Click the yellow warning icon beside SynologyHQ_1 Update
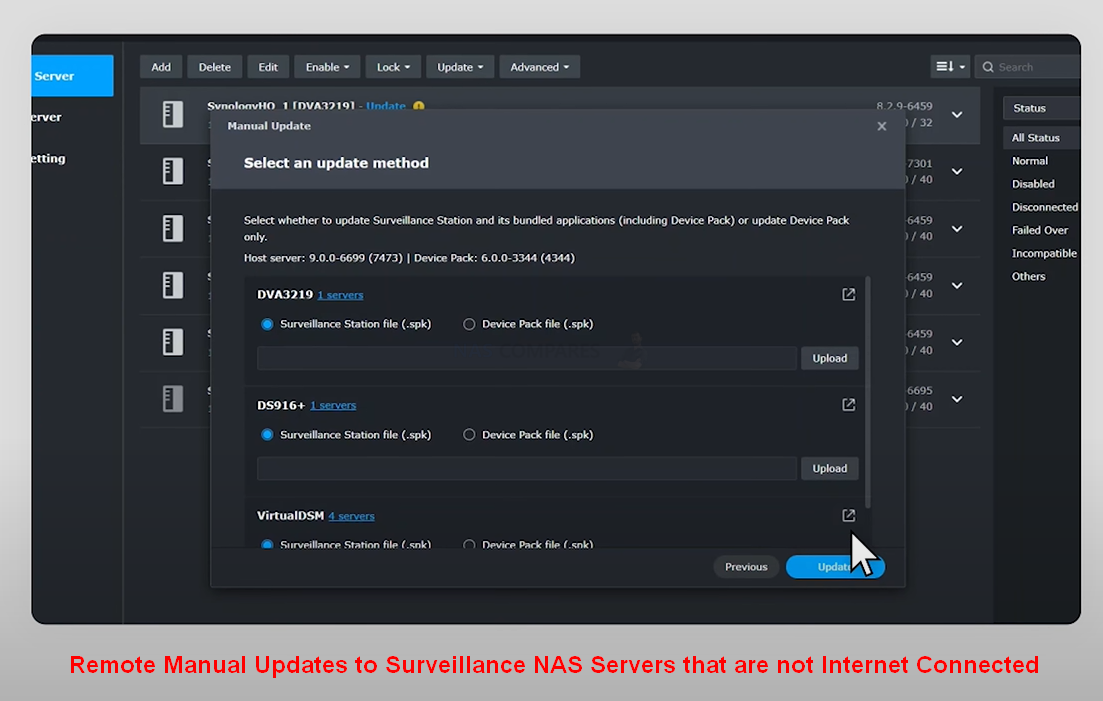The image size is (1103, 701). pyautogui.click(x=419, y=106)
